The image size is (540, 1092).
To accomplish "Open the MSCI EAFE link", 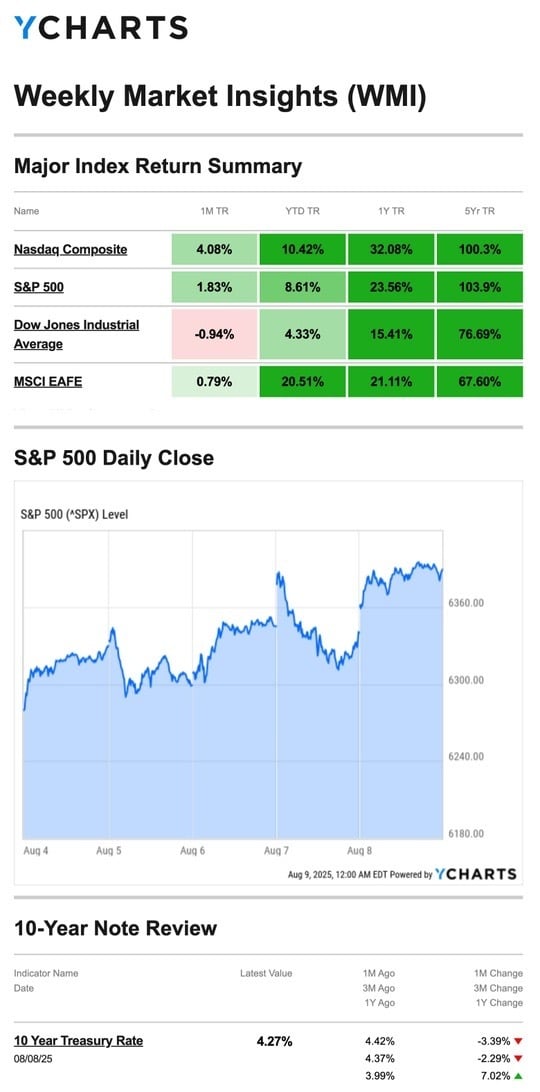I will [48, 381].
